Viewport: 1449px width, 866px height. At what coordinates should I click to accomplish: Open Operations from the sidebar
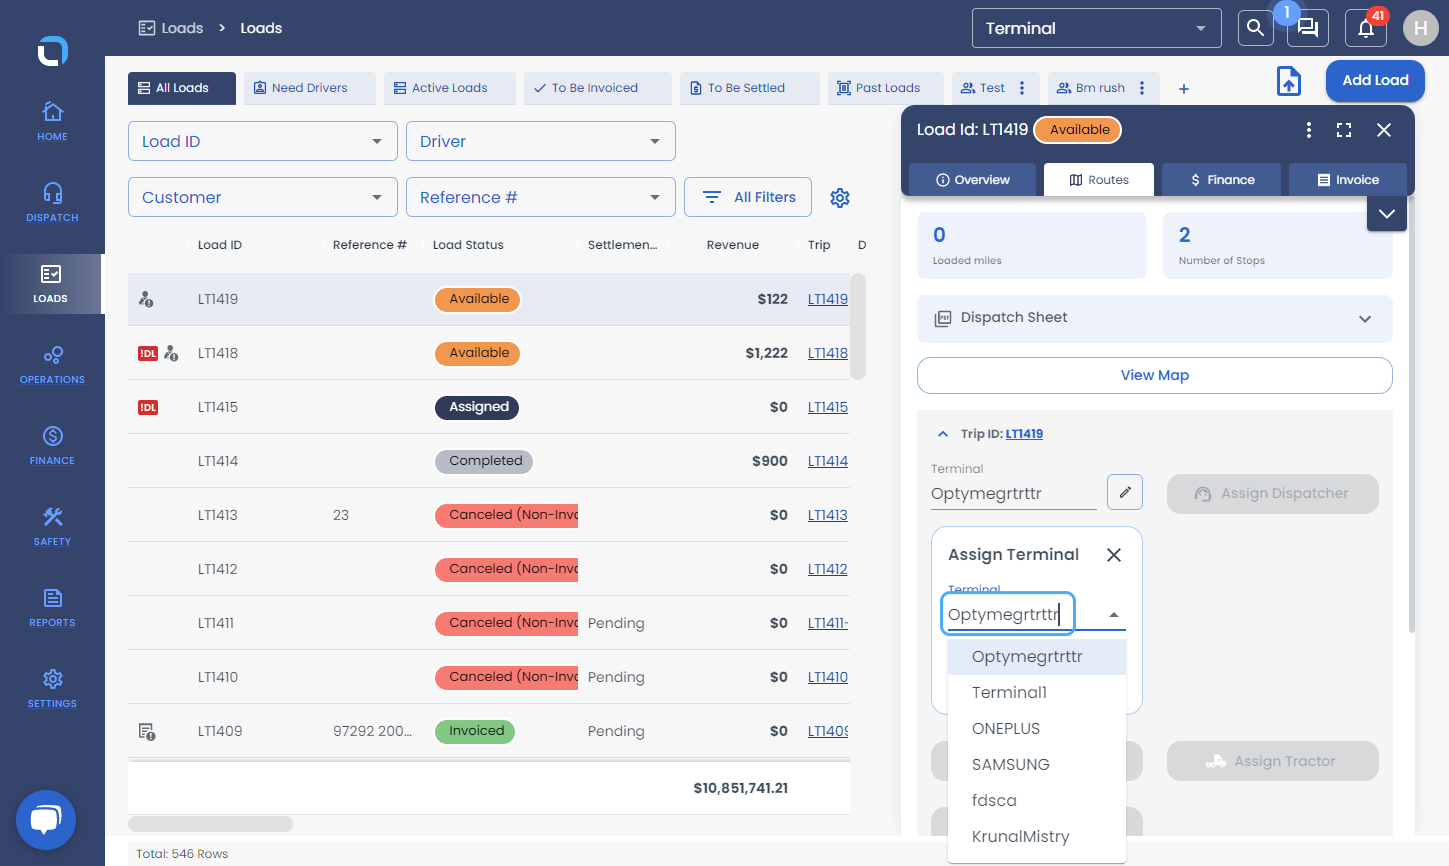(52, 364)
